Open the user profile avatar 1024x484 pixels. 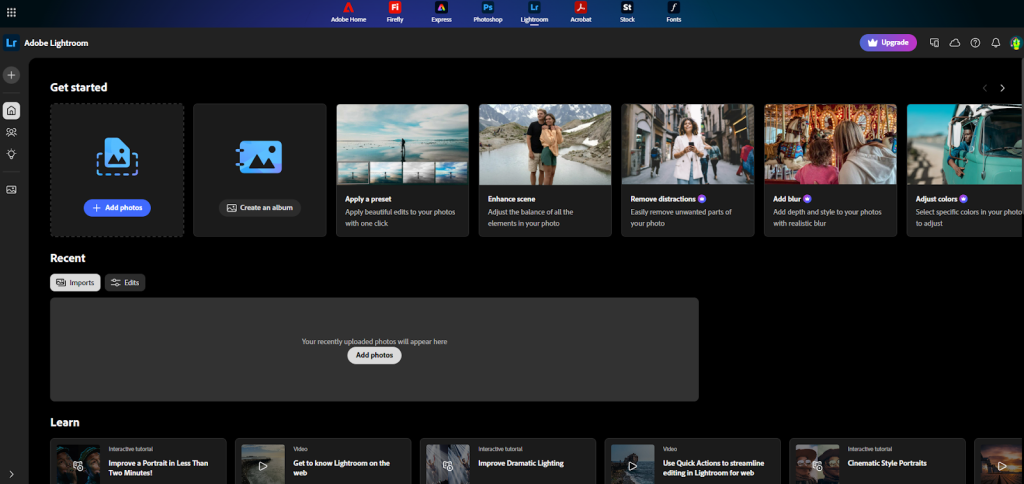coord(1014,43)
